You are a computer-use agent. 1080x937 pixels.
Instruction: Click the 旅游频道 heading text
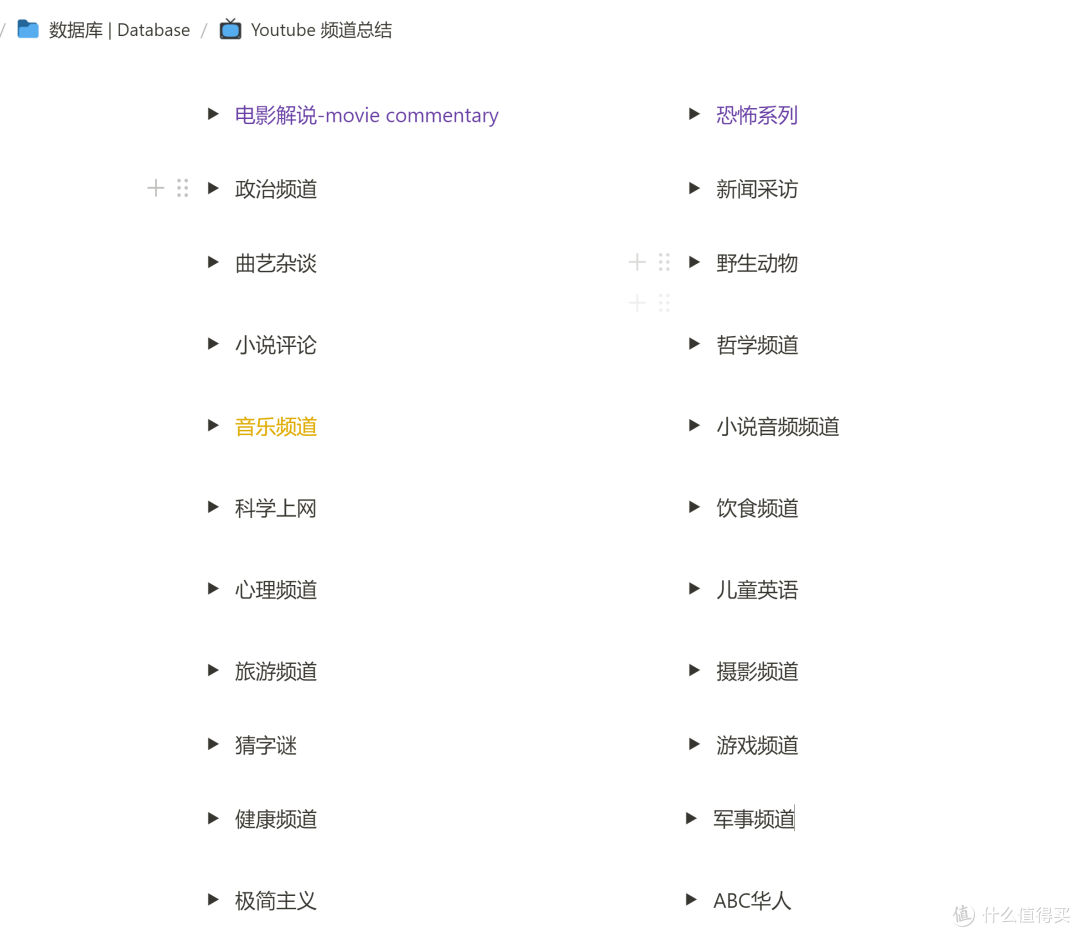coord(276,671)
